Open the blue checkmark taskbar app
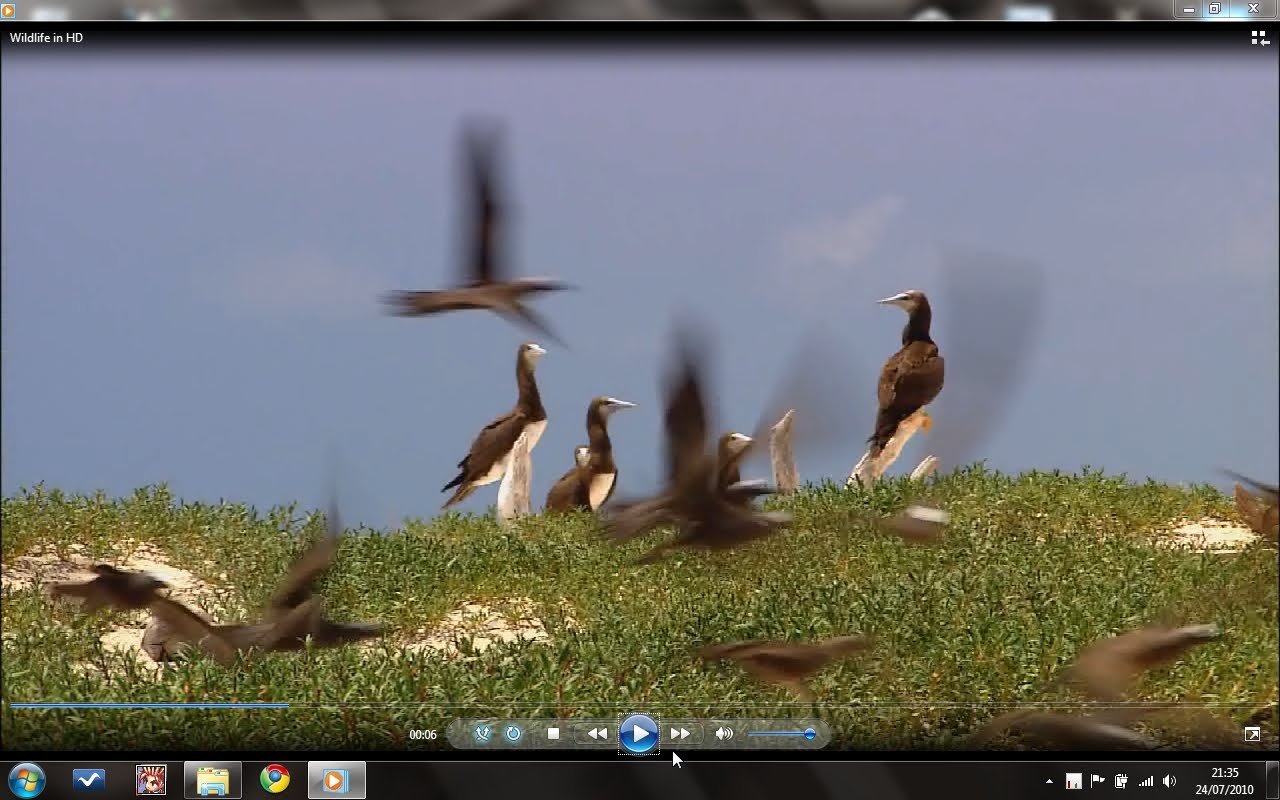This screenshot has width=1280, height=800. [x=89, y=780]
